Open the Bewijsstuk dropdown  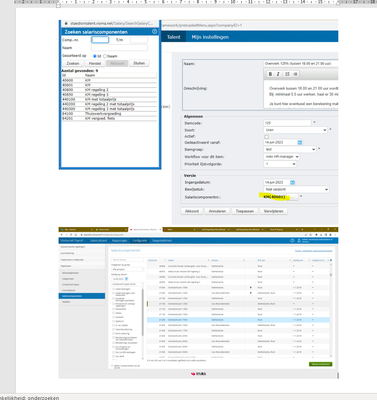[x=296, y=189]
